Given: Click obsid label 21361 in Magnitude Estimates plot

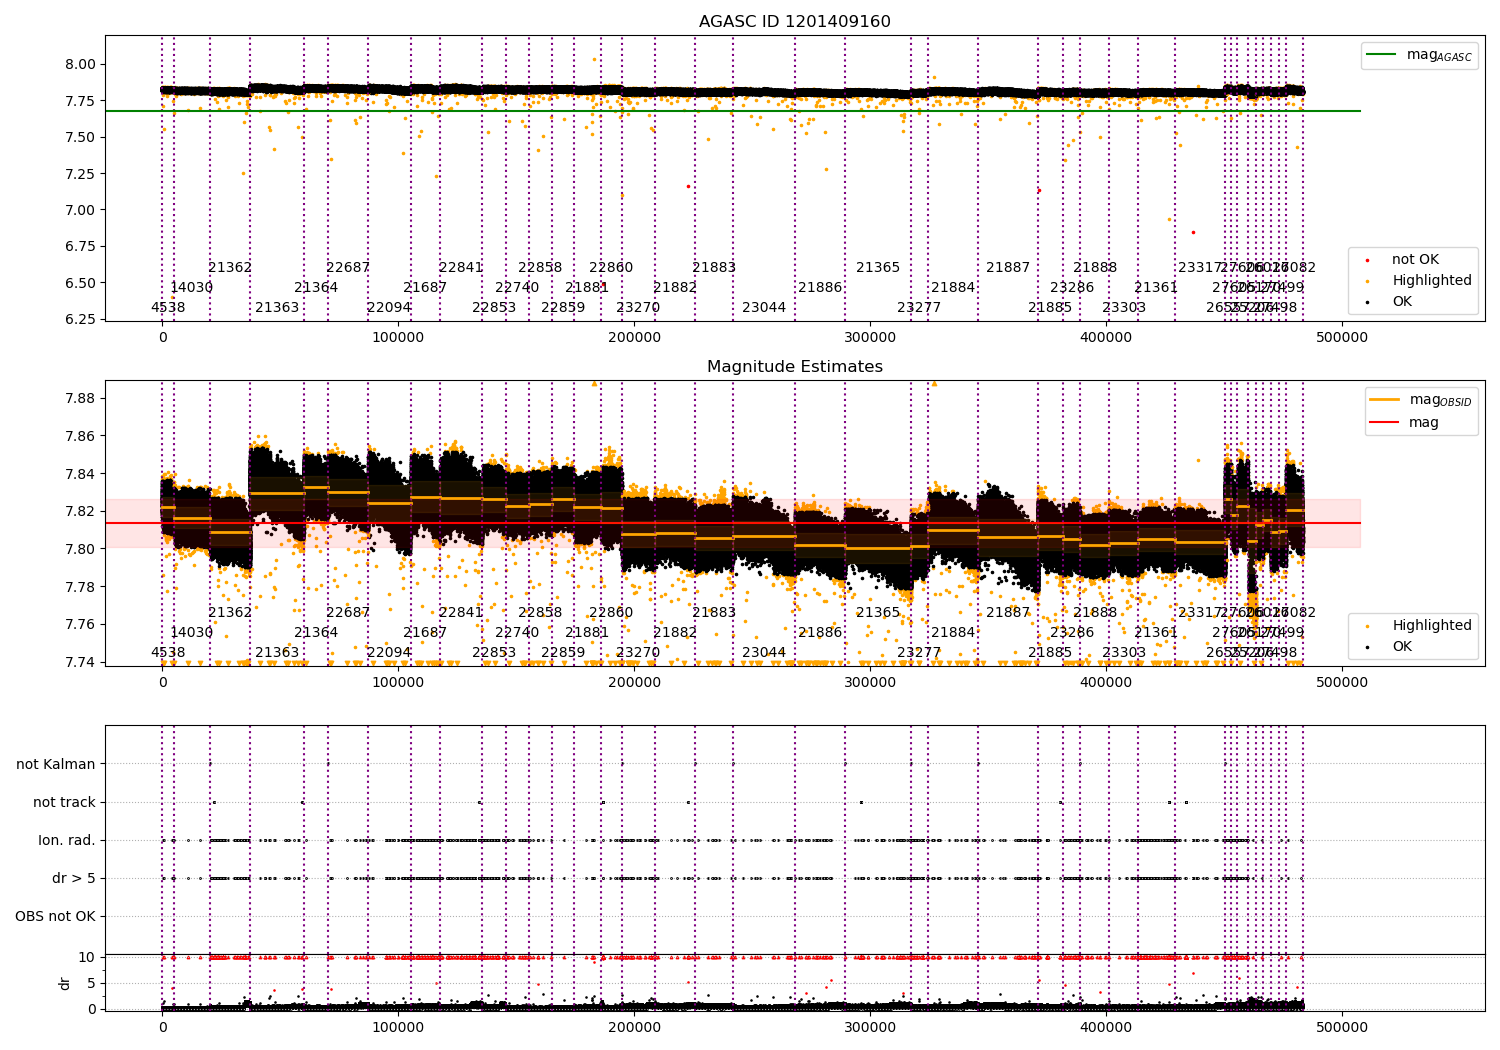Looking at the screenshot, I should pyautogui.click(x=1156, y=633).
